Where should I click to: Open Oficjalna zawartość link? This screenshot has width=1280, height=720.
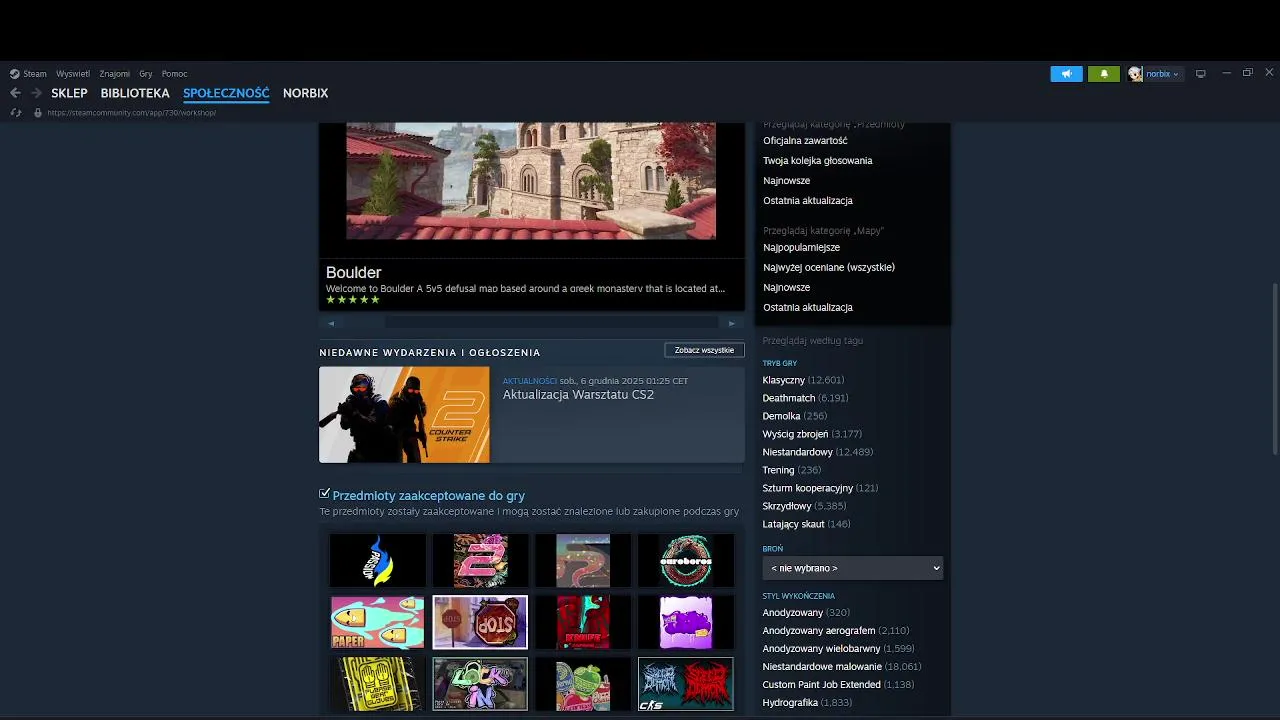[x=805, y=141]
